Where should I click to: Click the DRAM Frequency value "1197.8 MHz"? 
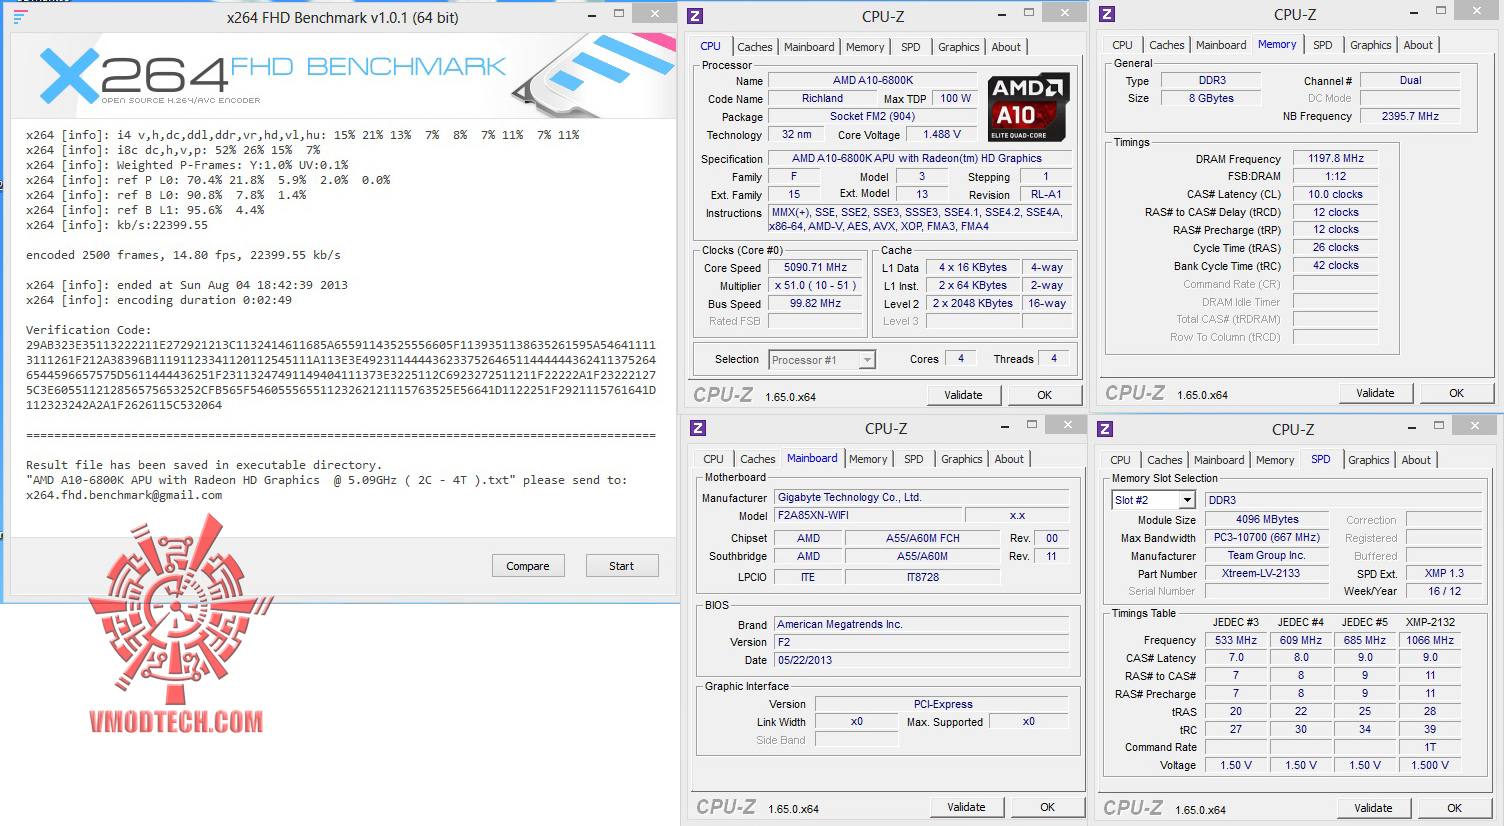tap(1336, 159)
